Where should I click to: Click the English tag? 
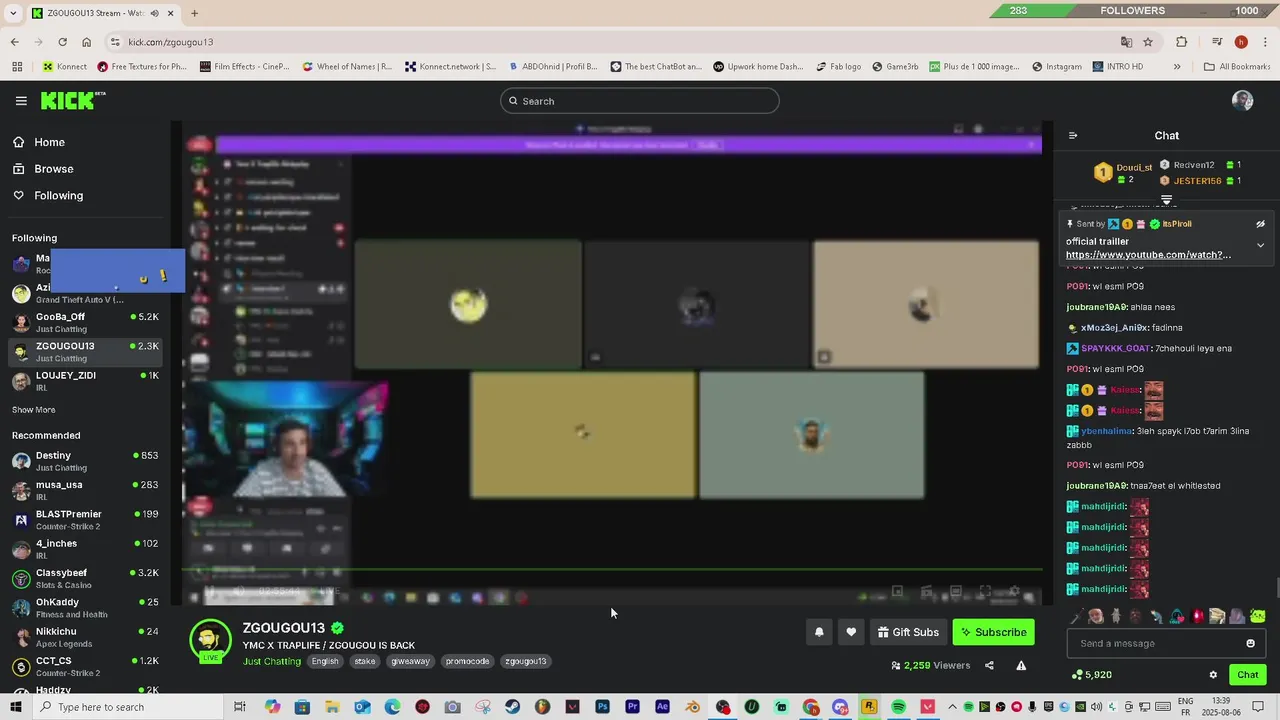point(325,662)
